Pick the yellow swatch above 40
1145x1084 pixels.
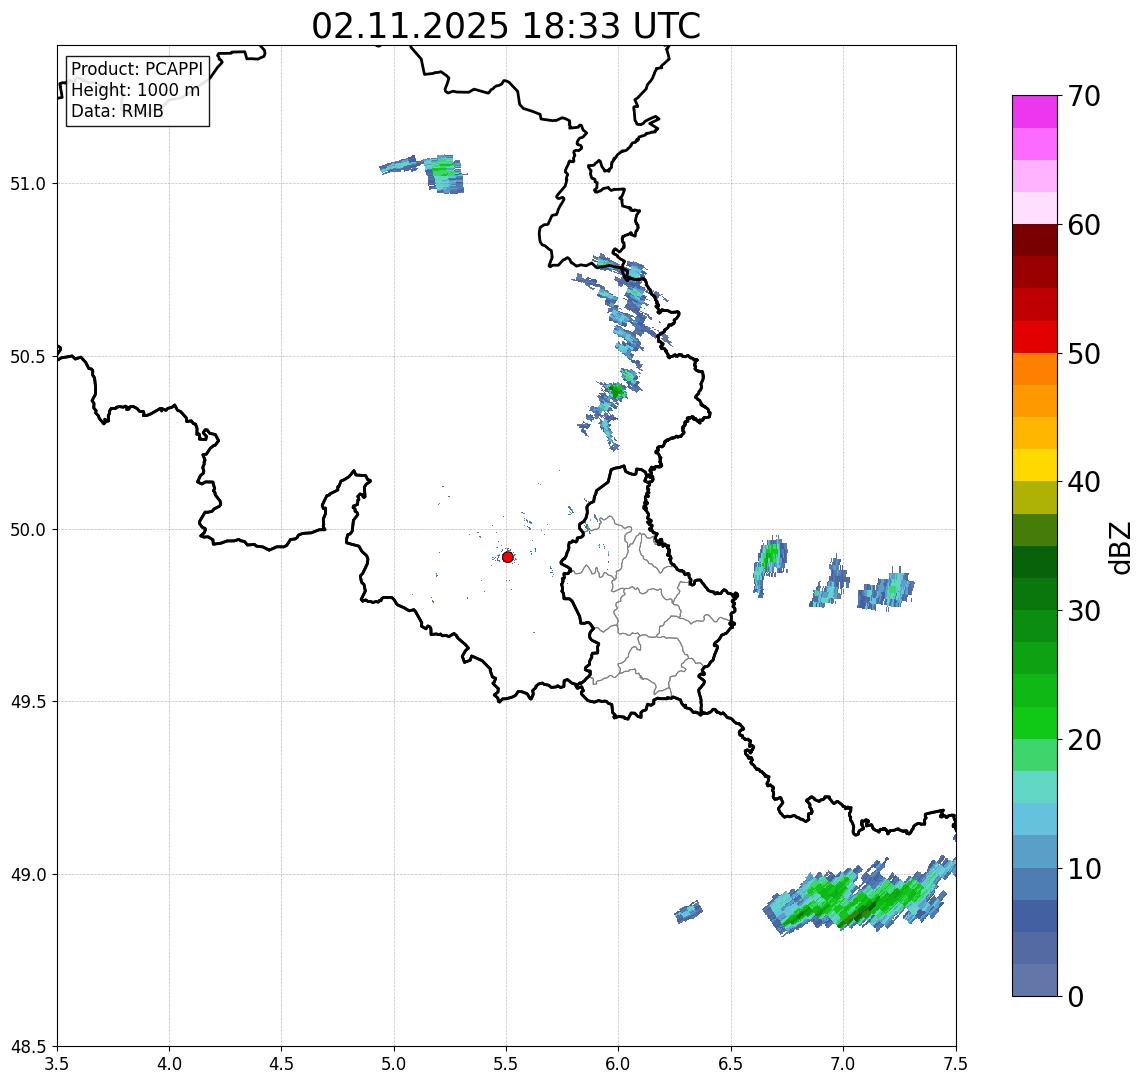tap(1035, 465)
